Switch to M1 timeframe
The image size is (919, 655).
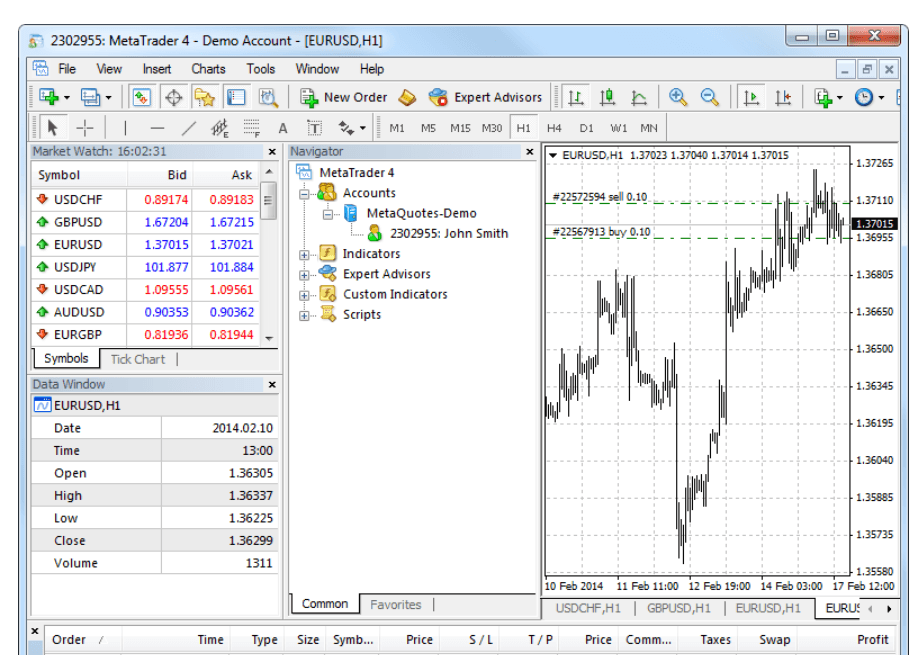point(397,128)
